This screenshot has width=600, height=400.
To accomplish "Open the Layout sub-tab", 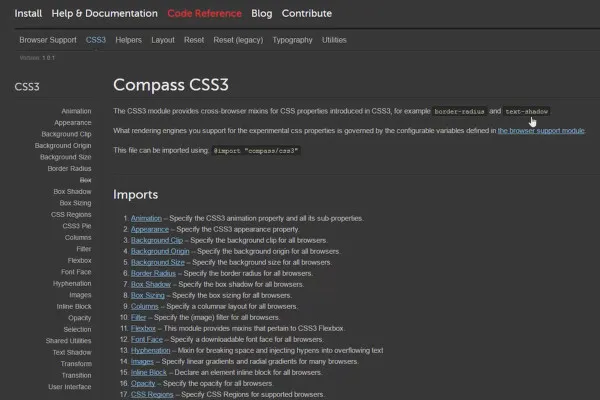I will coord(163,40).
